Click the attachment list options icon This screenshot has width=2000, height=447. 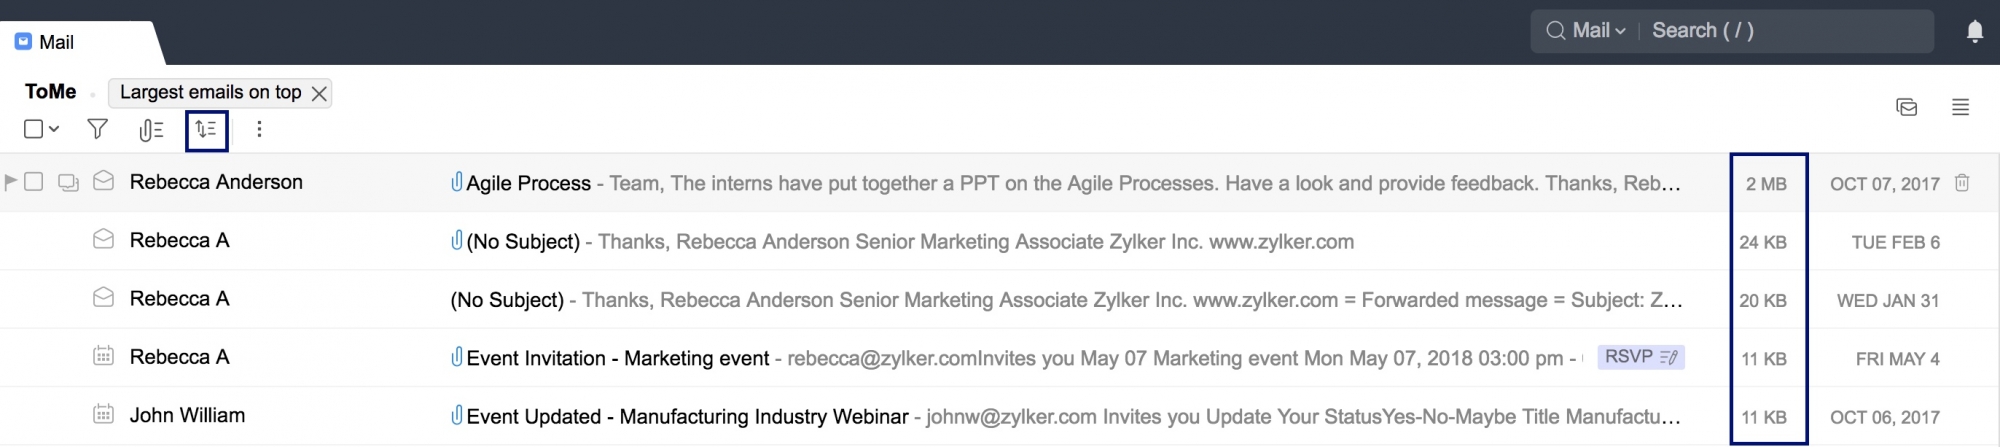click(151, 130)
